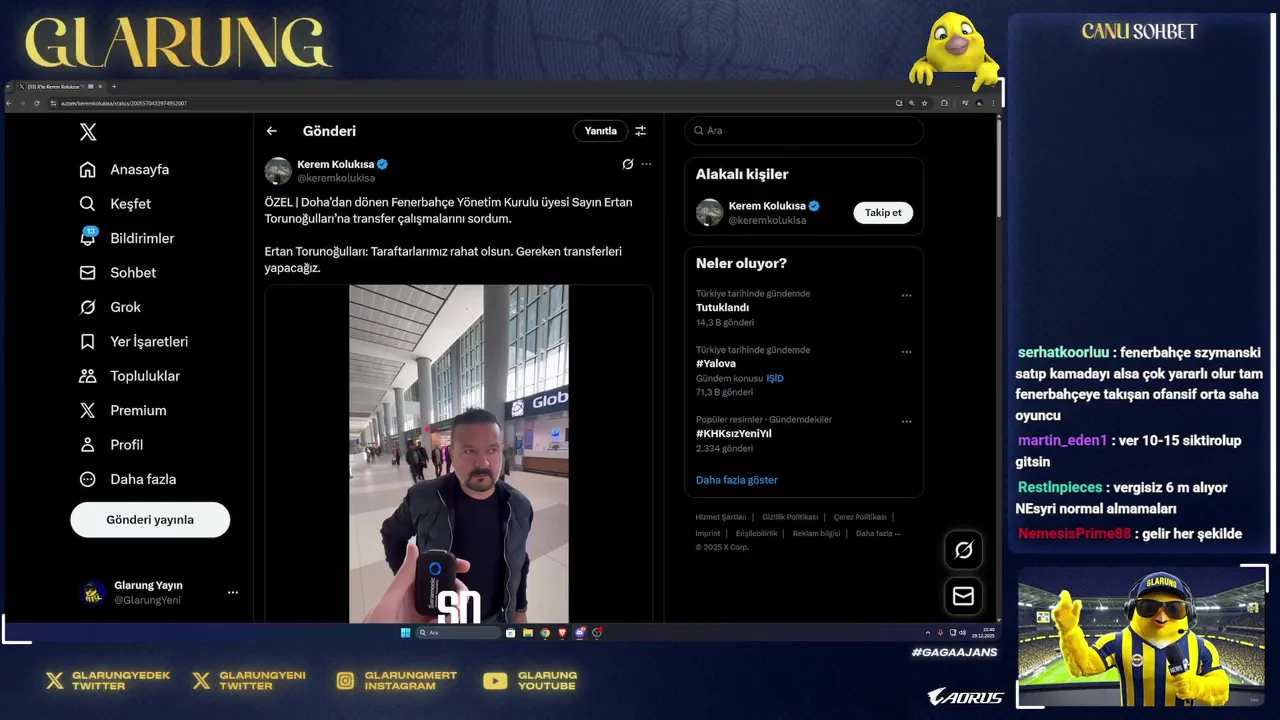Viewport: 1280px width, 720px height.
Task: Open Hizmet Şartları footer link
Action: click(721, 517)
